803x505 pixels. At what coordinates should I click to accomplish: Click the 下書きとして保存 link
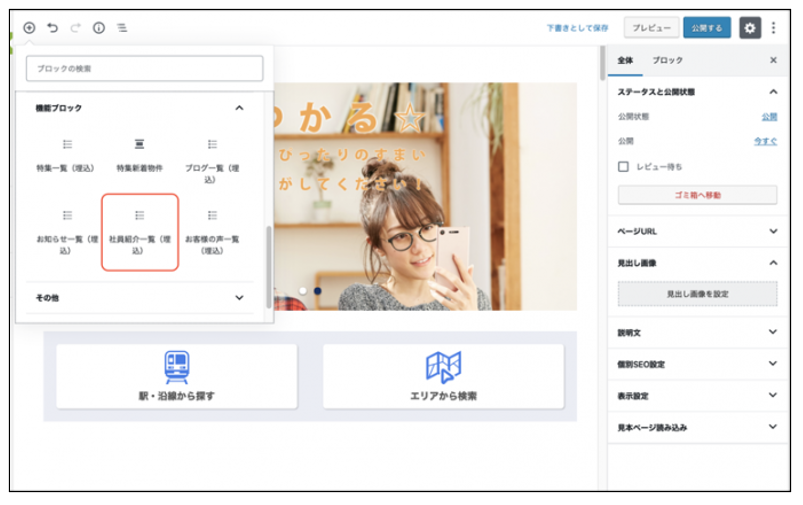577,28
